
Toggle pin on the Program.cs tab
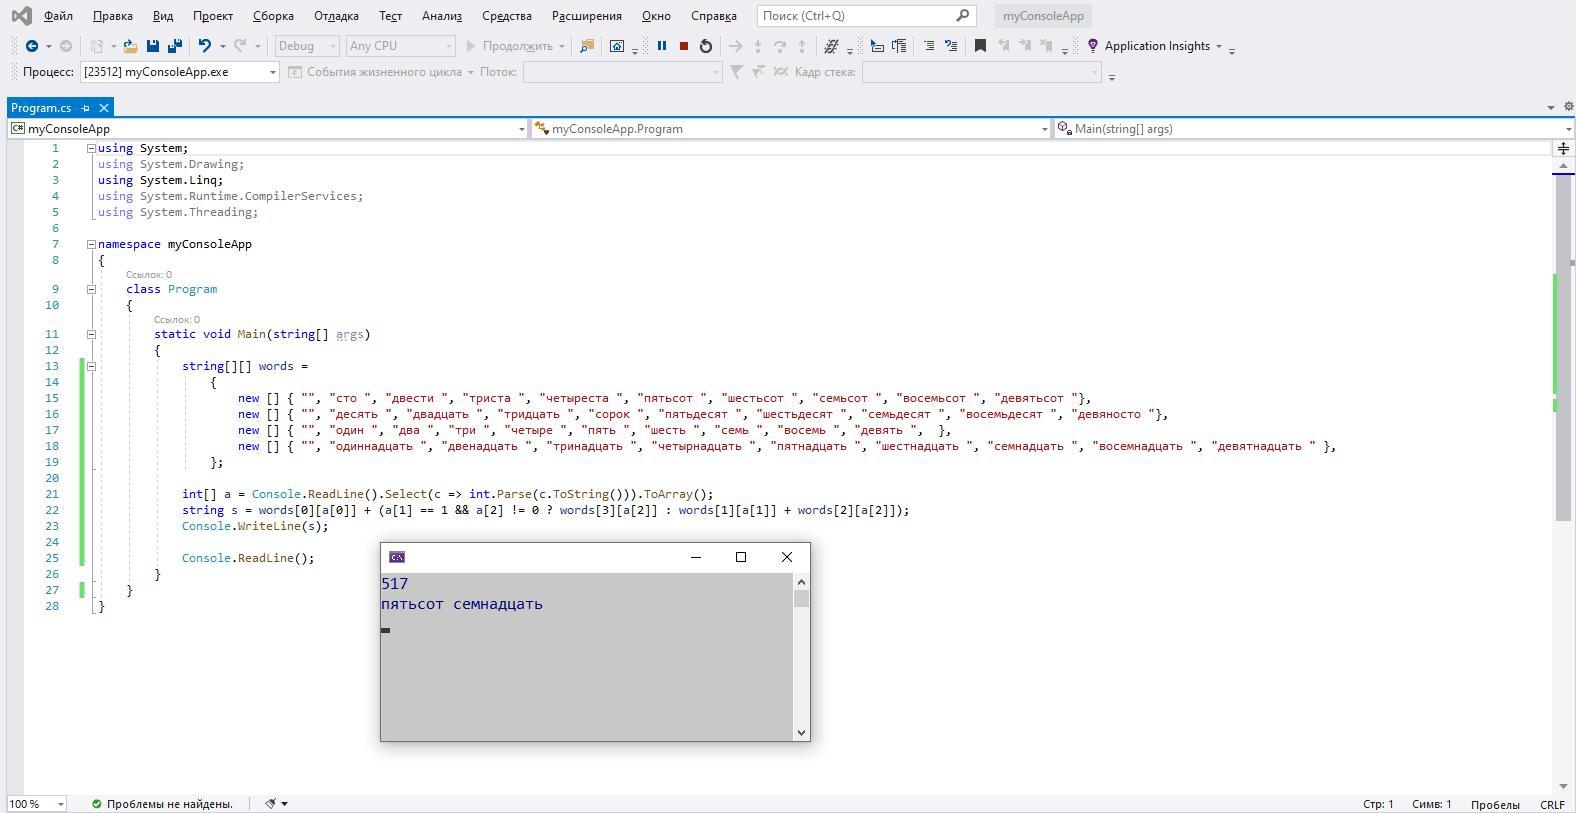86,108
